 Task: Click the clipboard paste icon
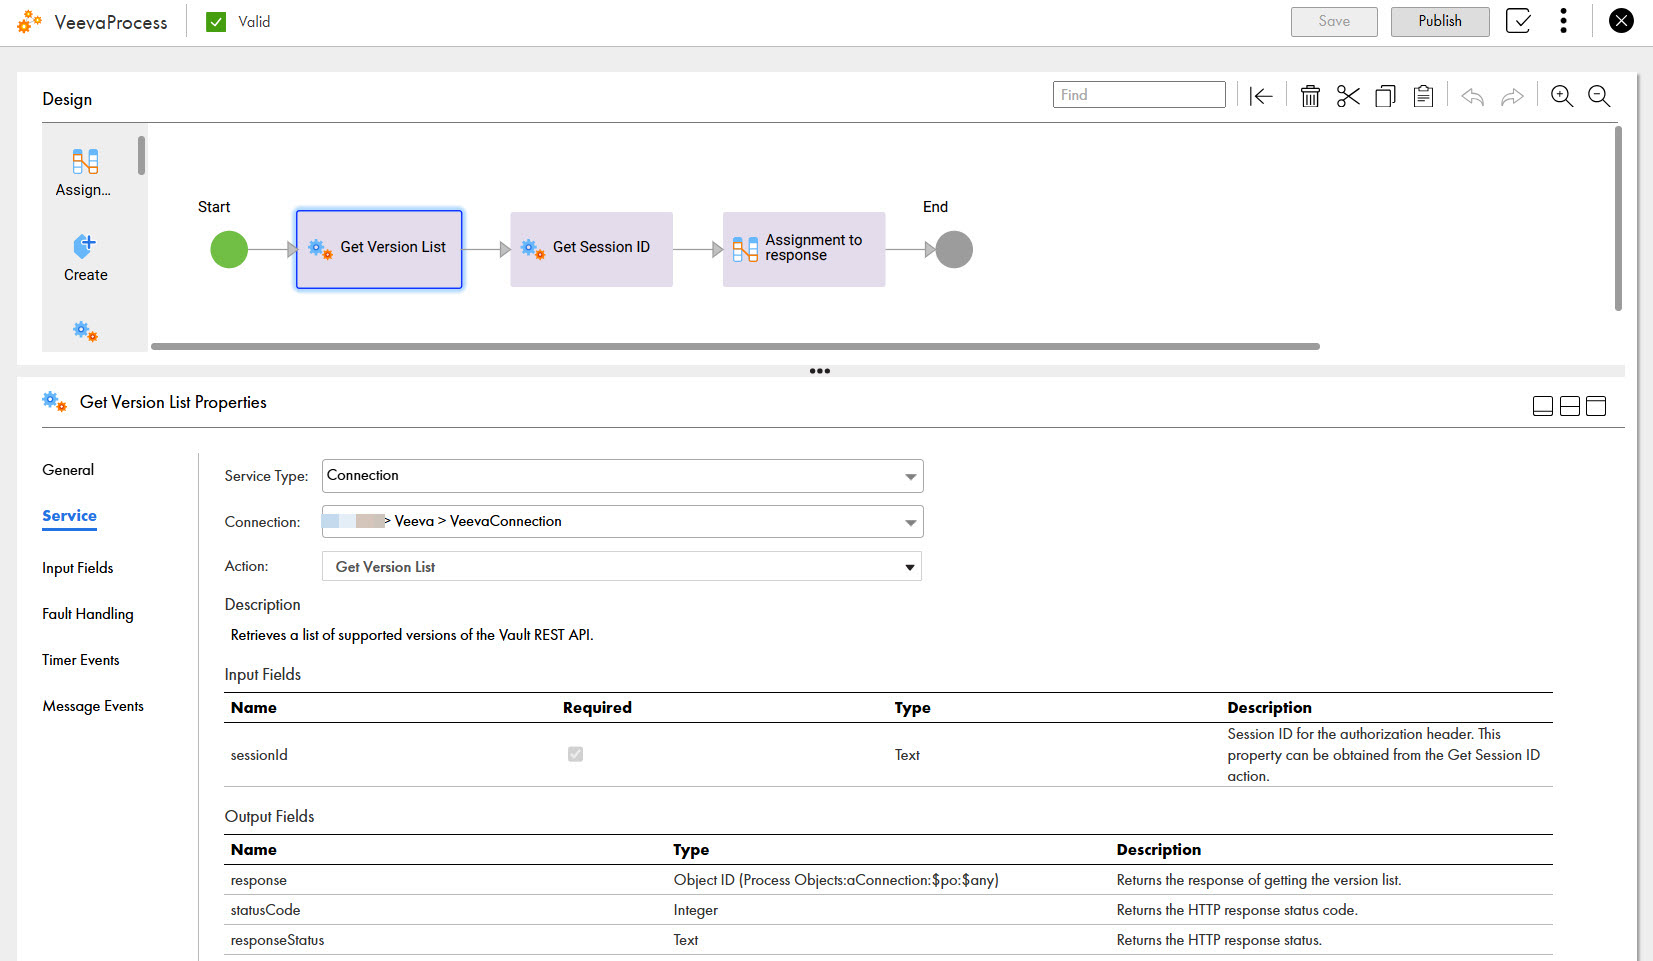point(1423,96)
